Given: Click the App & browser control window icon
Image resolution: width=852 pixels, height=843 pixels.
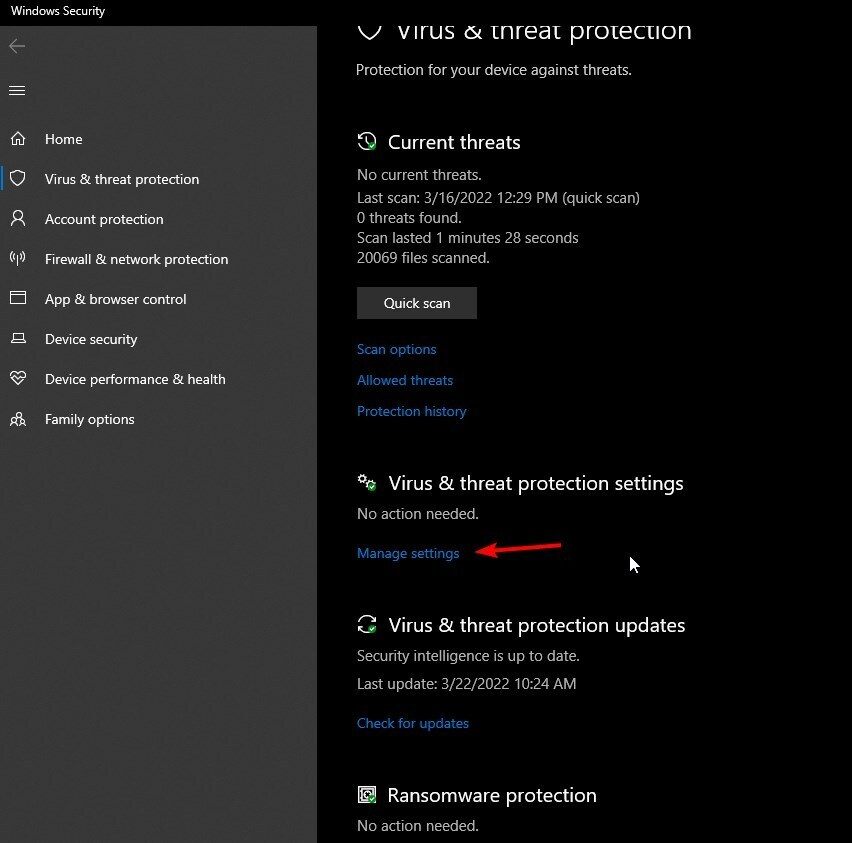Looking at the screenshot, I should [x=18, y=298].
